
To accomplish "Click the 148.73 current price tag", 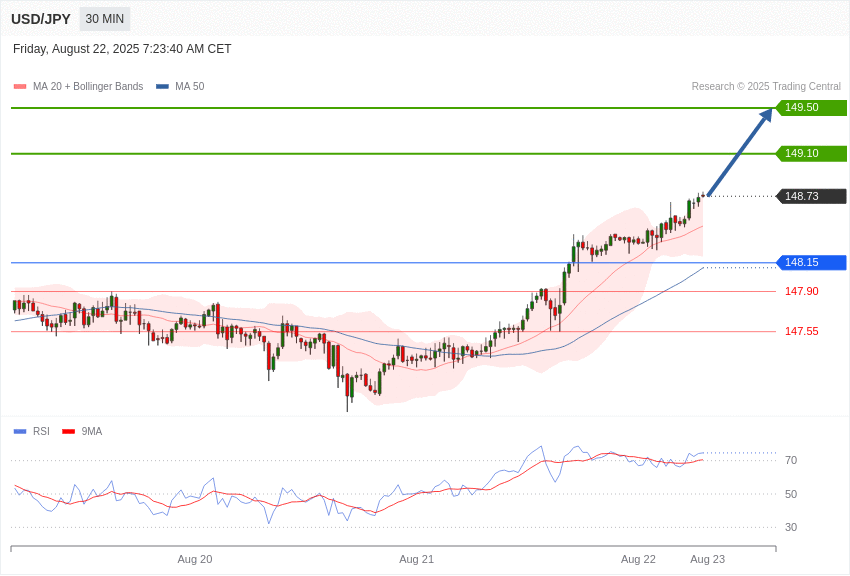I will [x=811, y=197].
